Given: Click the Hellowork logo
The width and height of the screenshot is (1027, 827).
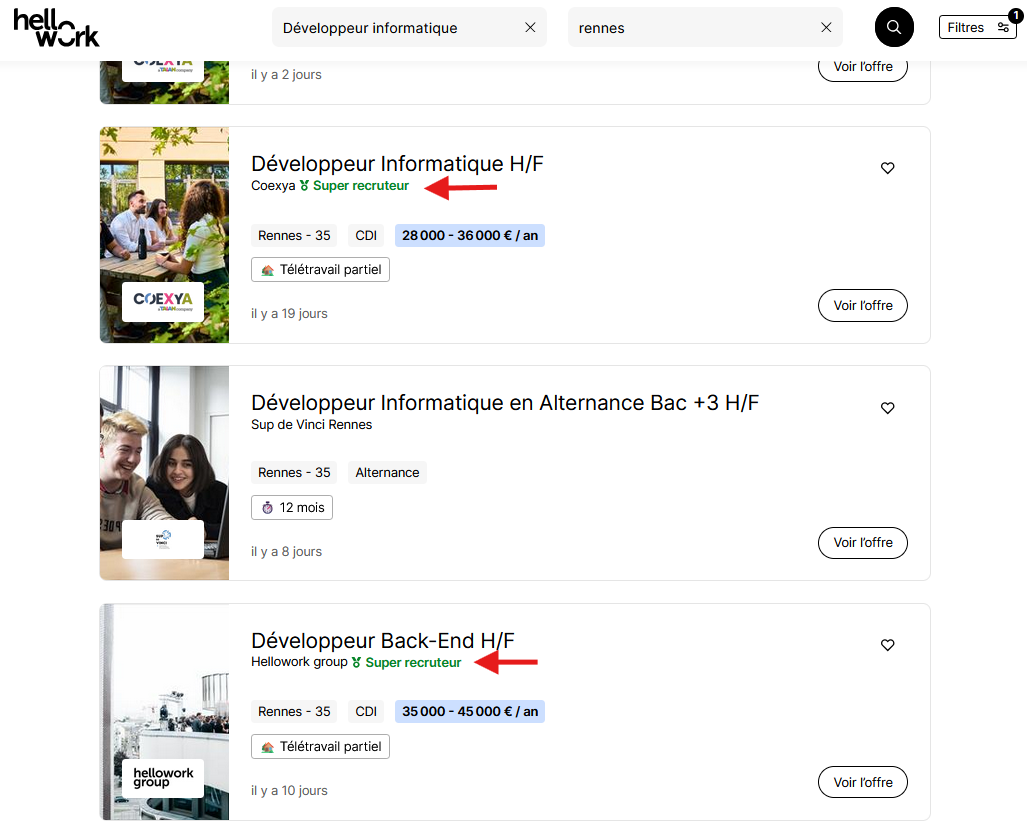Looking at the screenshot, I should [56, 29].
